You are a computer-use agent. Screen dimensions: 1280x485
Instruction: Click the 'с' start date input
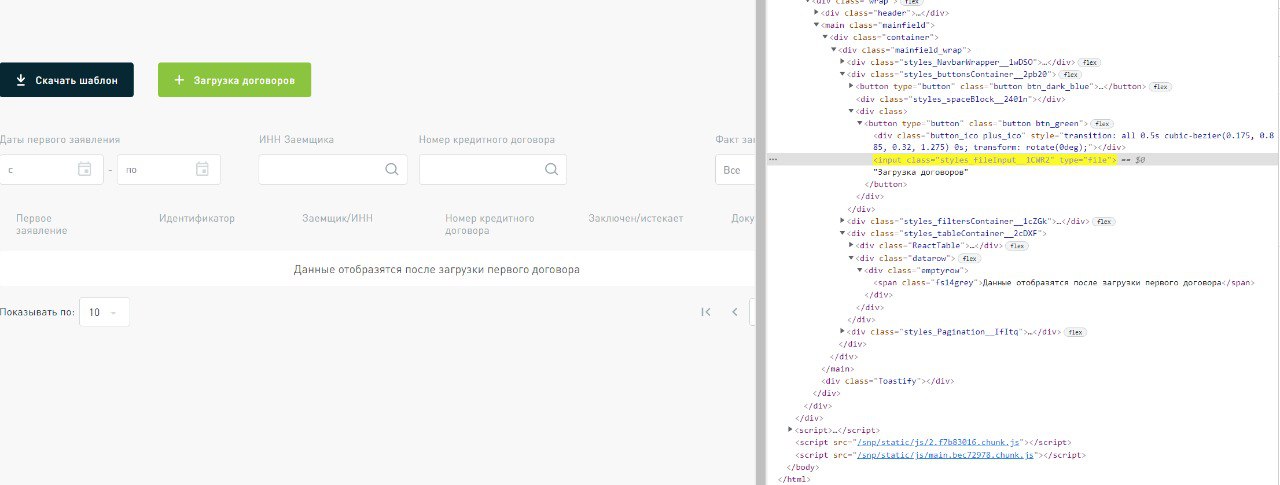[x=50, y=170]
